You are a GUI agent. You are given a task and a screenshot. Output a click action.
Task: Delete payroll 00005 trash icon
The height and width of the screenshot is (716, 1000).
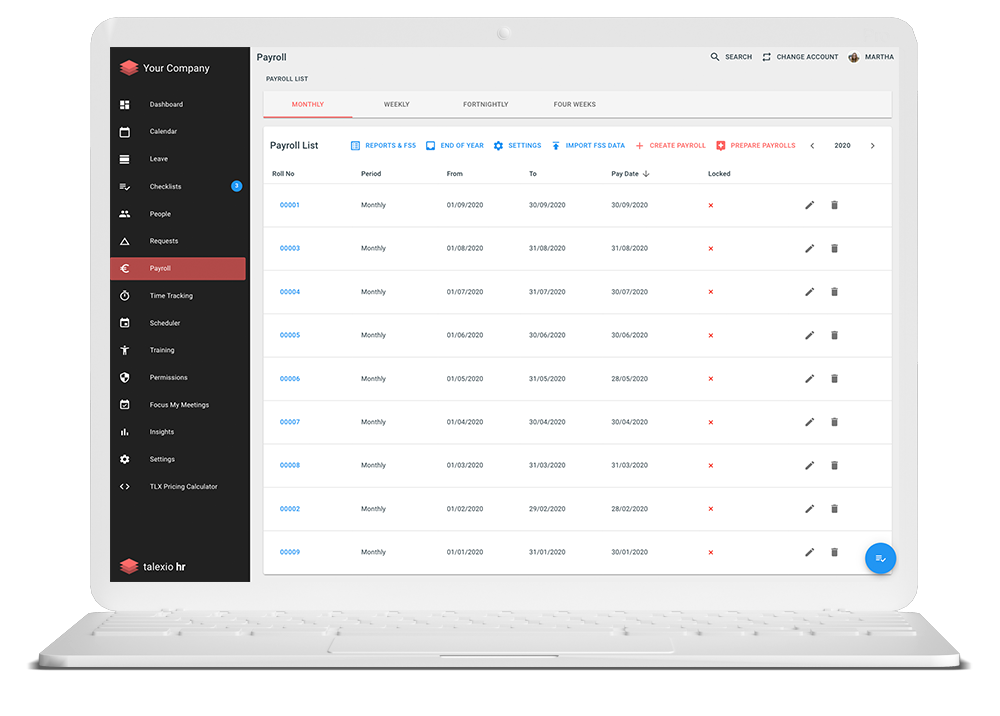point(834,335)
